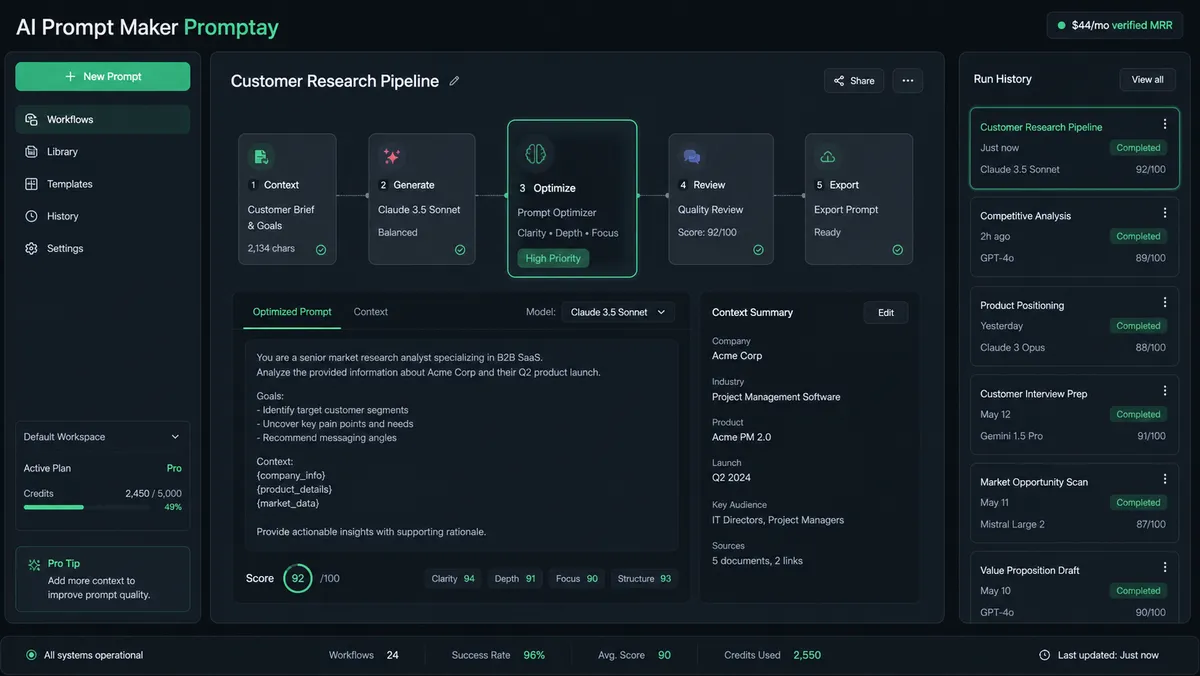The height and width of the screenshot is (676, 1200).
Task: Edit pipeline title with pencil icon
Action: [454, 81]
